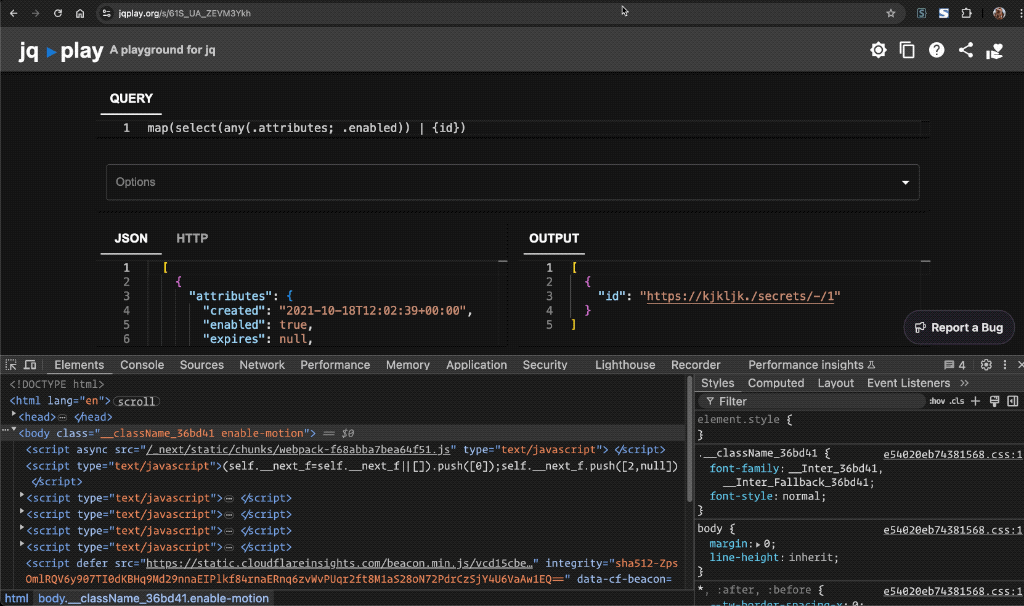The height and width of the screenshot is (606, 1024).
Task: Open the Lighthouse DevTools panel
Action: [625, 365]
